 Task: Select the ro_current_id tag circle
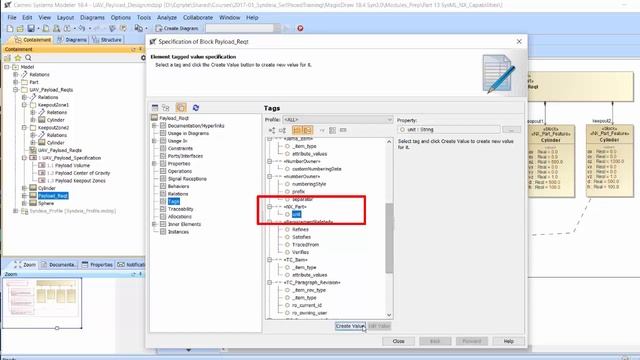pos(287,305)
